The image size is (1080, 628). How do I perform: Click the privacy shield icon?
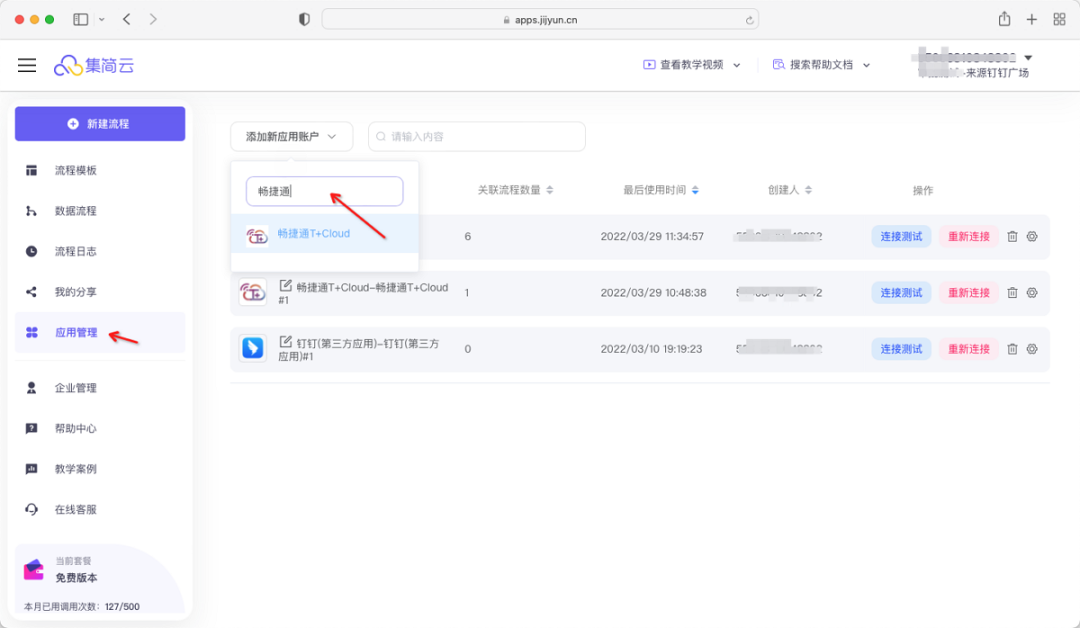(x=304, y=19)
